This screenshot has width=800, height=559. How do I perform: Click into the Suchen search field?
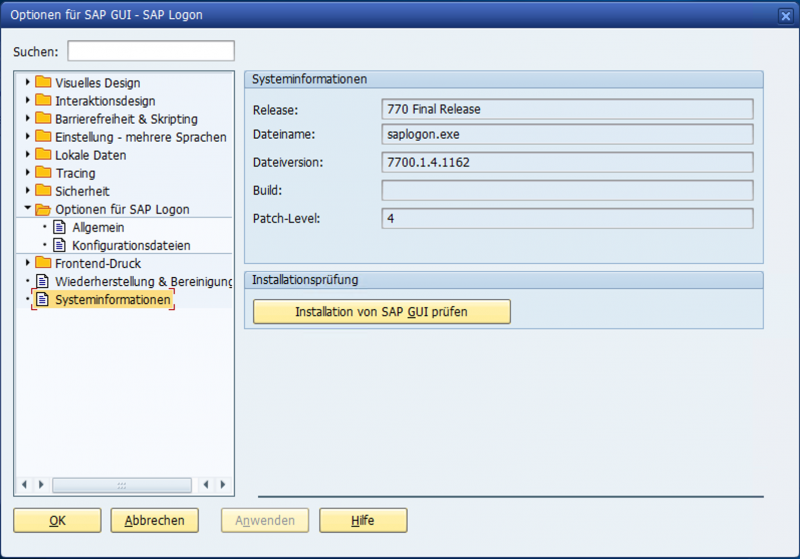pyautogui.click(x=151, y=51)
